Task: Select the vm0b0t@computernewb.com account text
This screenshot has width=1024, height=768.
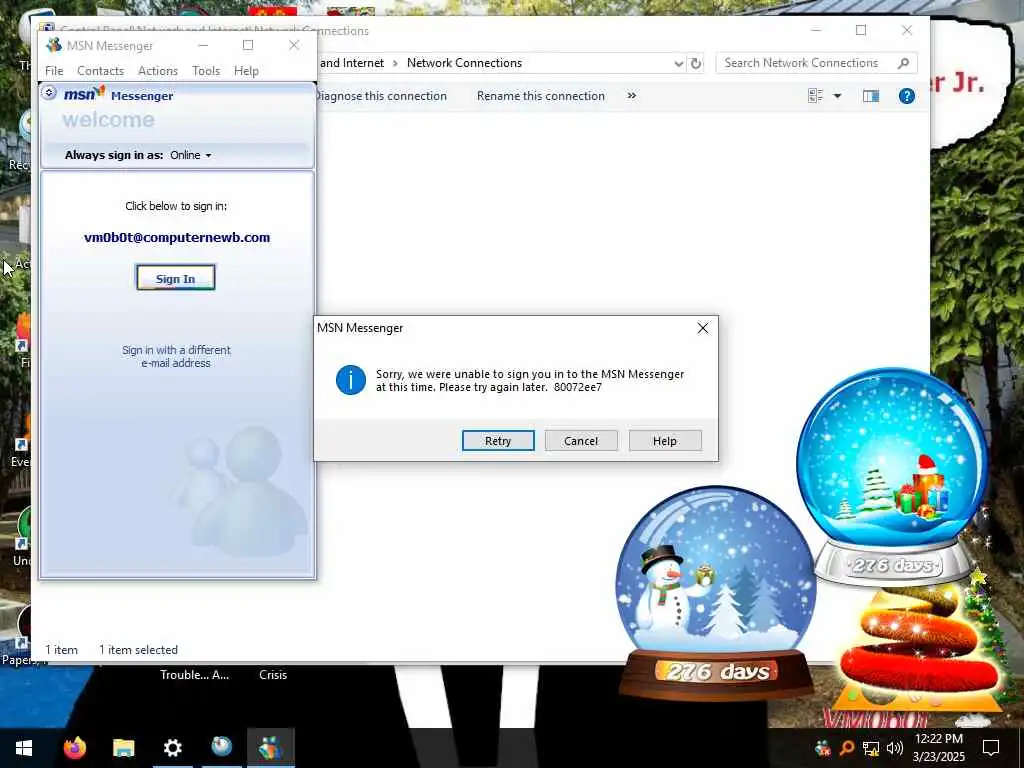Action: 177,238
